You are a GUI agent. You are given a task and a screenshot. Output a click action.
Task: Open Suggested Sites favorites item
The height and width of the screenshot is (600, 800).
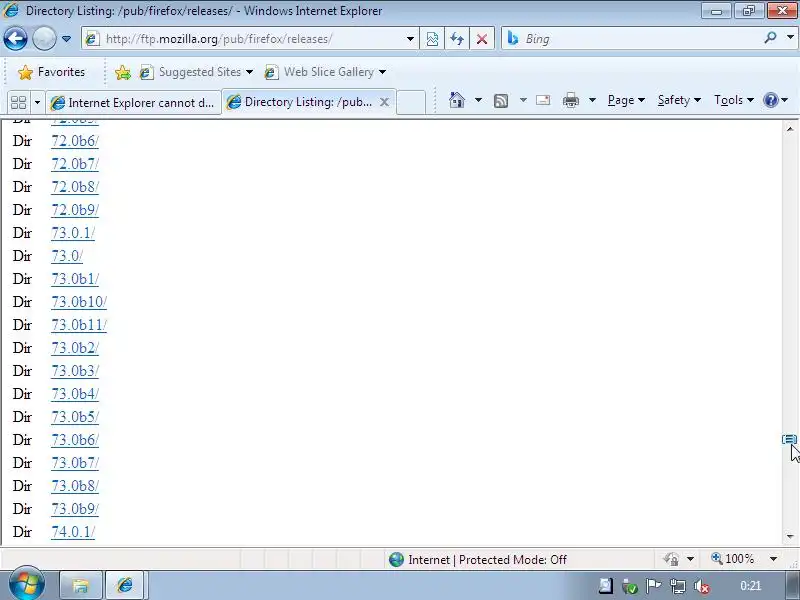point(196,72)
